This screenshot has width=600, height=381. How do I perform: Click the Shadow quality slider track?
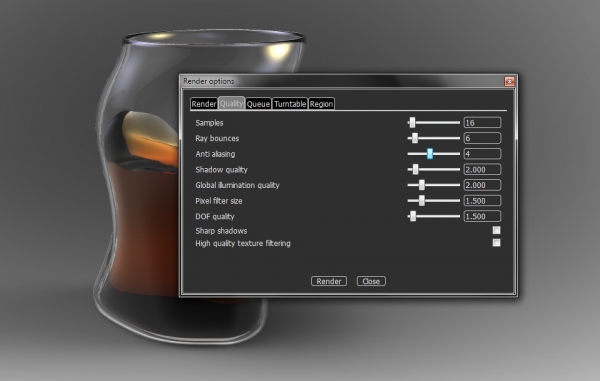[434, 169]
